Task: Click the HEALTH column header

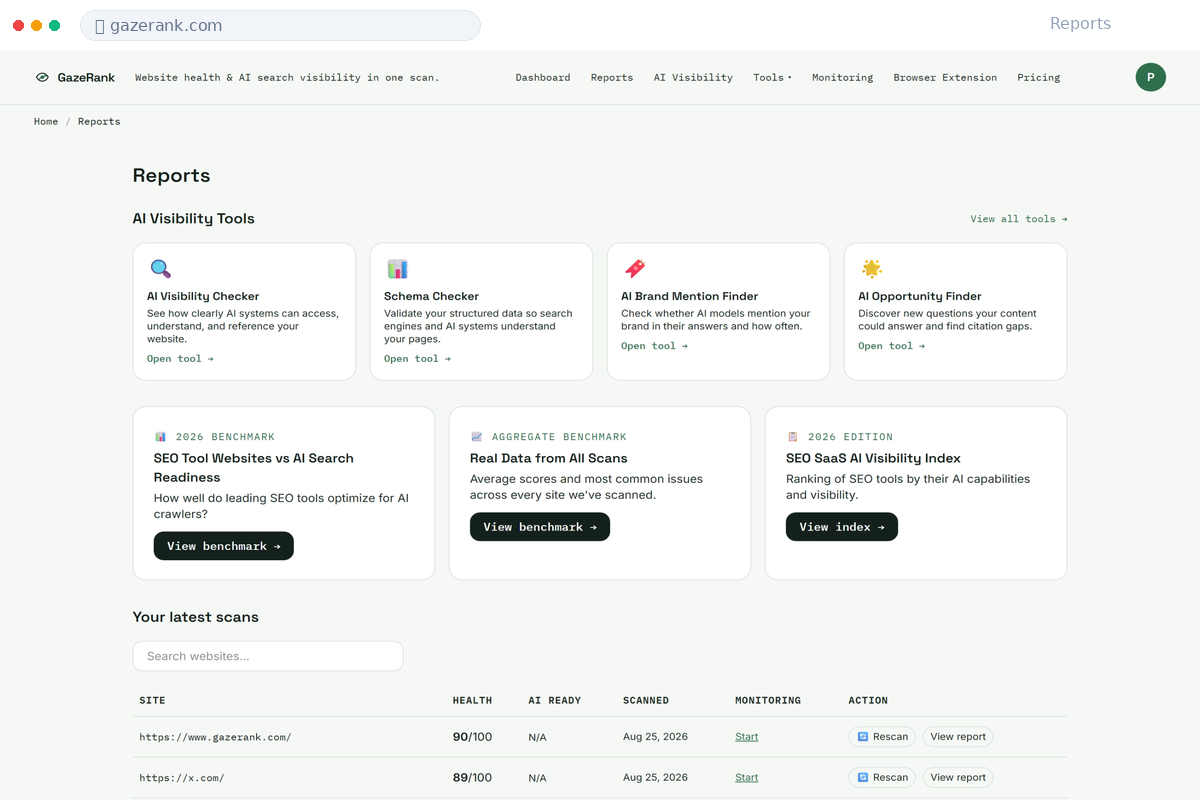Action: point(473,700)
